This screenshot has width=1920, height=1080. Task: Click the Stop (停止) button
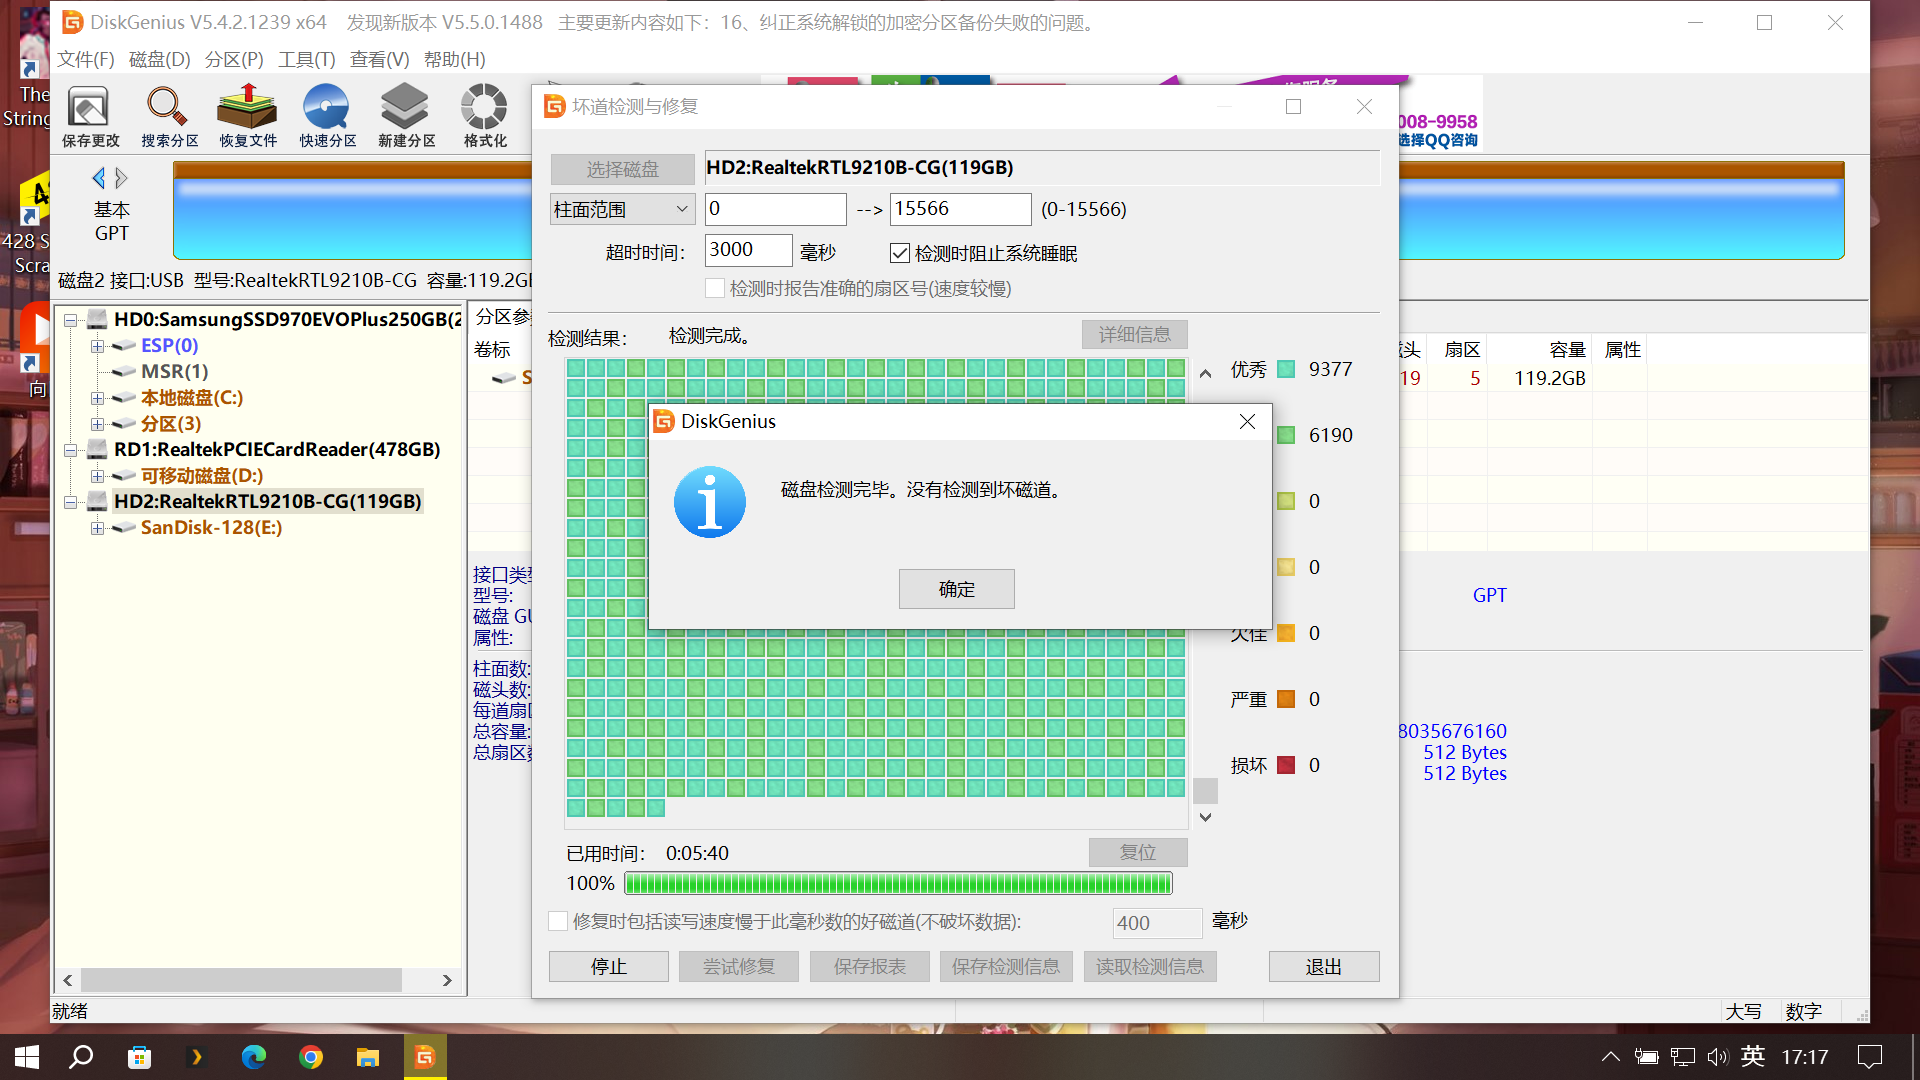coord(609,967)
